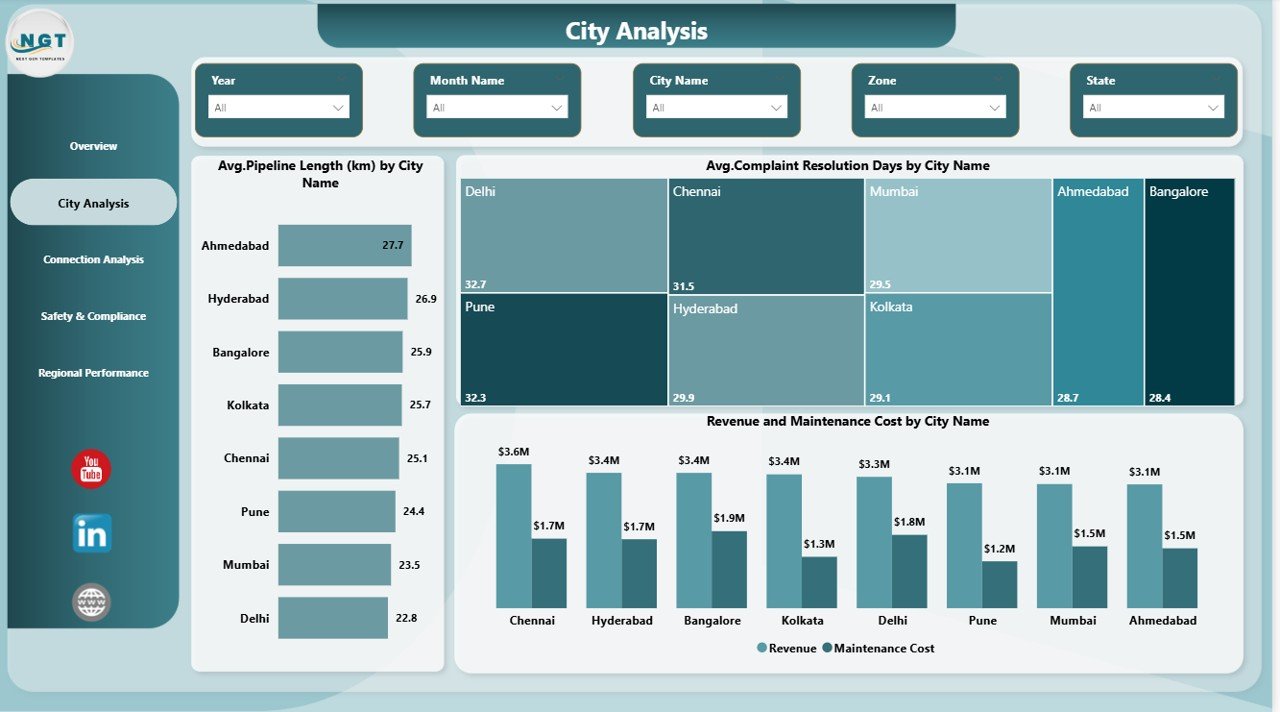Open the LinkedIn icon in the sidebar
Screen dimensions: 1280x712
point(91,534)
